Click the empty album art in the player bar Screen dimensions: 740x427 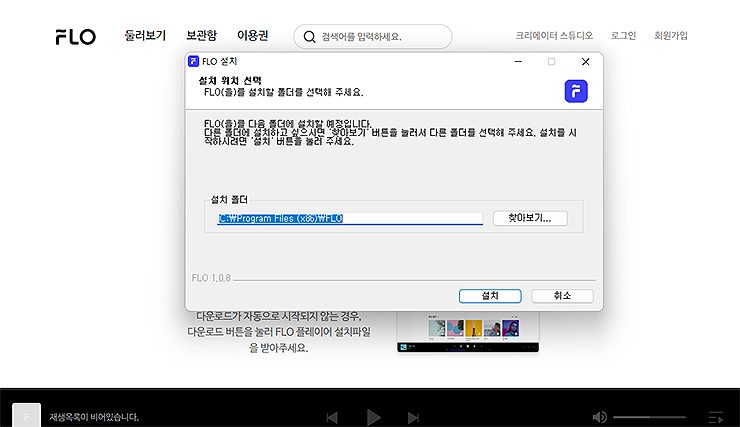coord(26,415)
